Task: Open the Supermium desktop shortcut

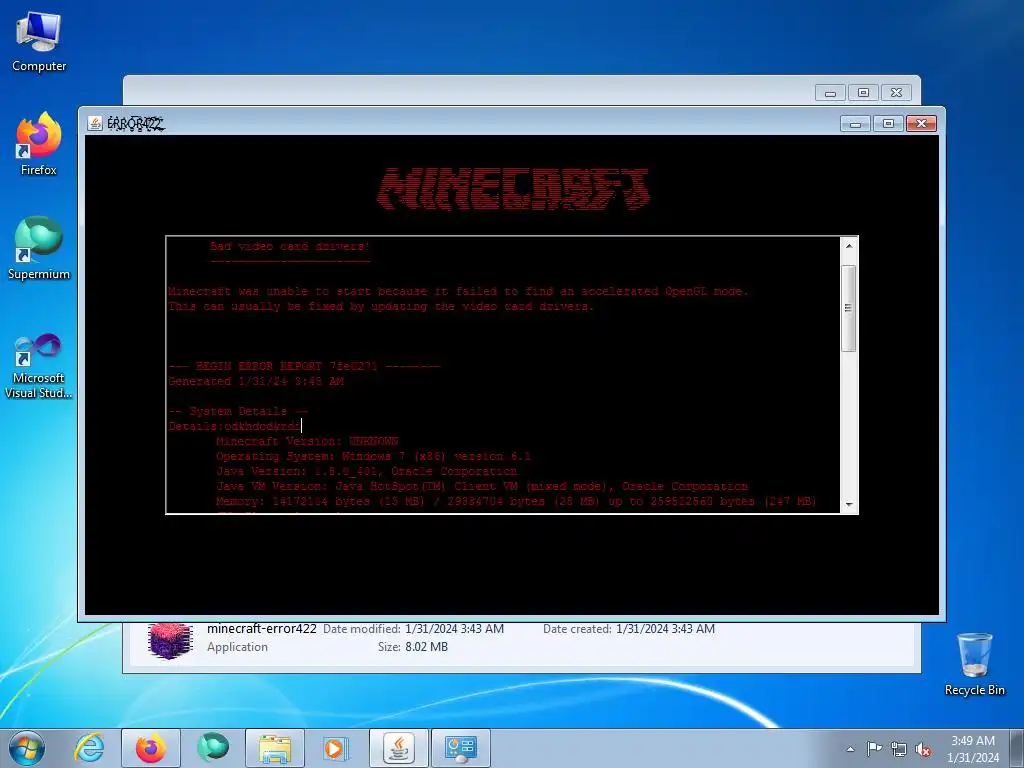Action: coord(39,249)
